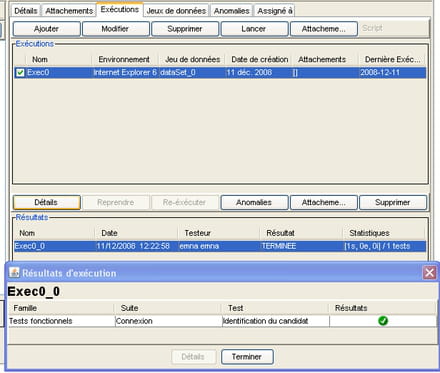Screen dimensions: 440x373
Task: Click the Jeu de données column header
Action: [x=192, y=59]
